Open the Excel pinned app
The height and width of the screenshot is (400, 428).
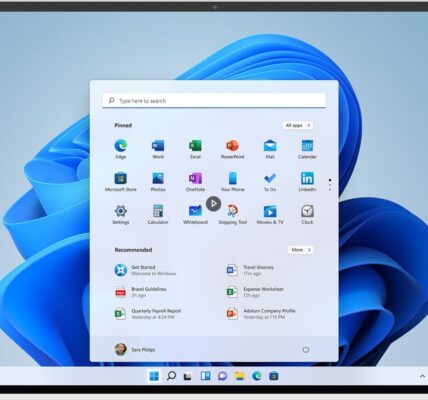point(195,149)
